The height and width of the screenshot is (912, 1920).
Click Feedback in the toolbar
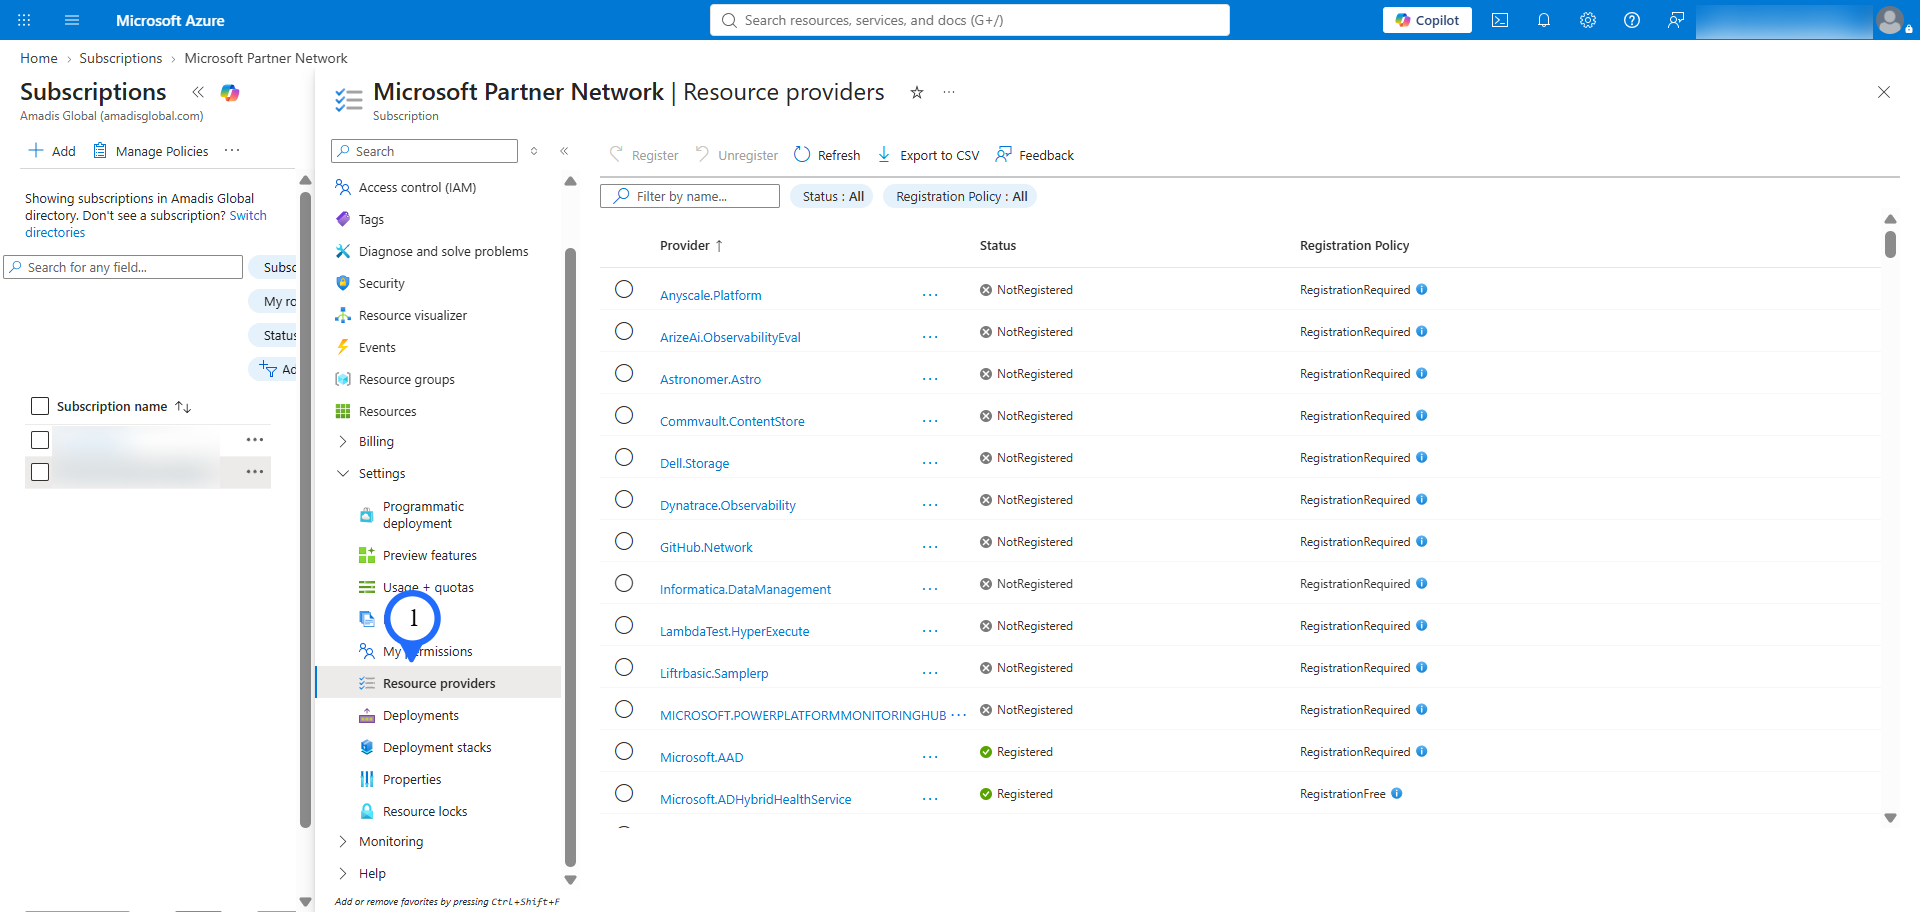click(x=1035, y=155)
